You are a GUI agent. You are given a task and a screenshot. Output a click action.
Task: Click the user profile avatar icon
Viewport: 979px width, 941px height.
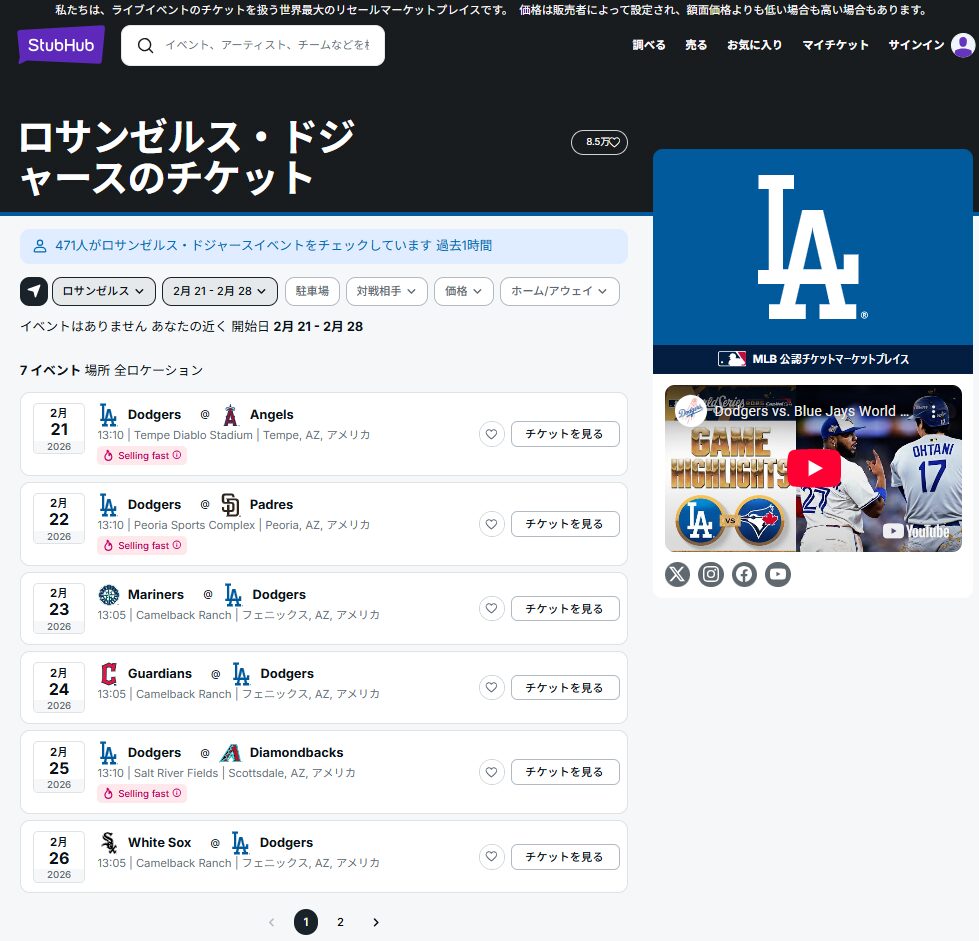[x=962, y=45]
